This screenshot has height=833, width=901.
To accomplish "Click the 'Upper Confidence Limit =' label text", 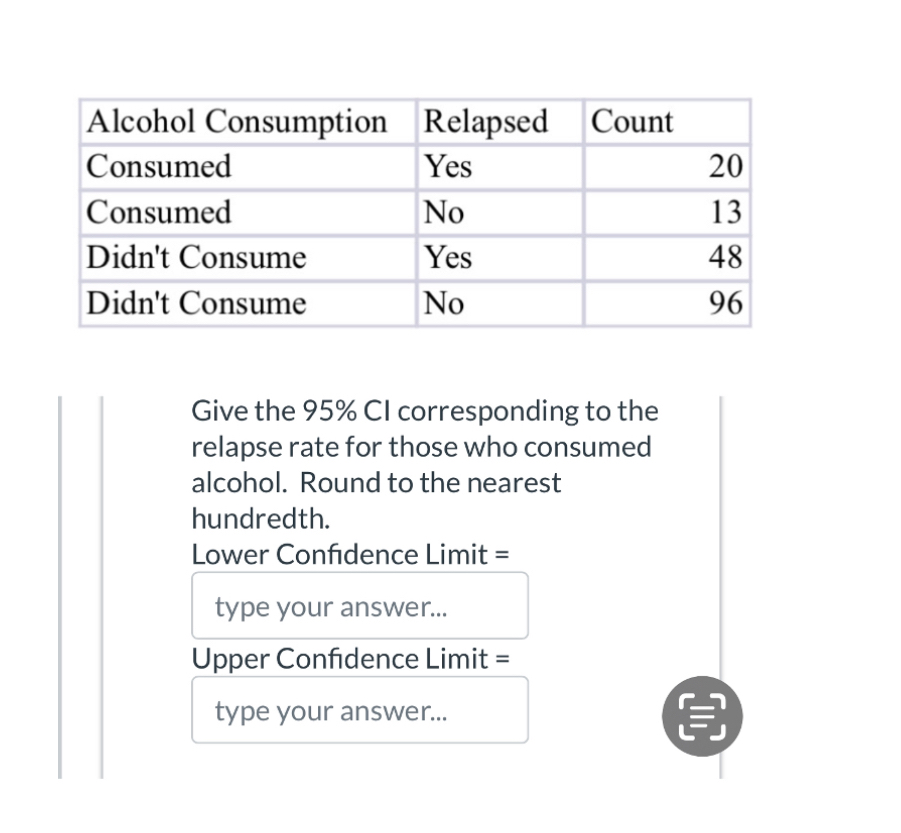I will 352,658.
